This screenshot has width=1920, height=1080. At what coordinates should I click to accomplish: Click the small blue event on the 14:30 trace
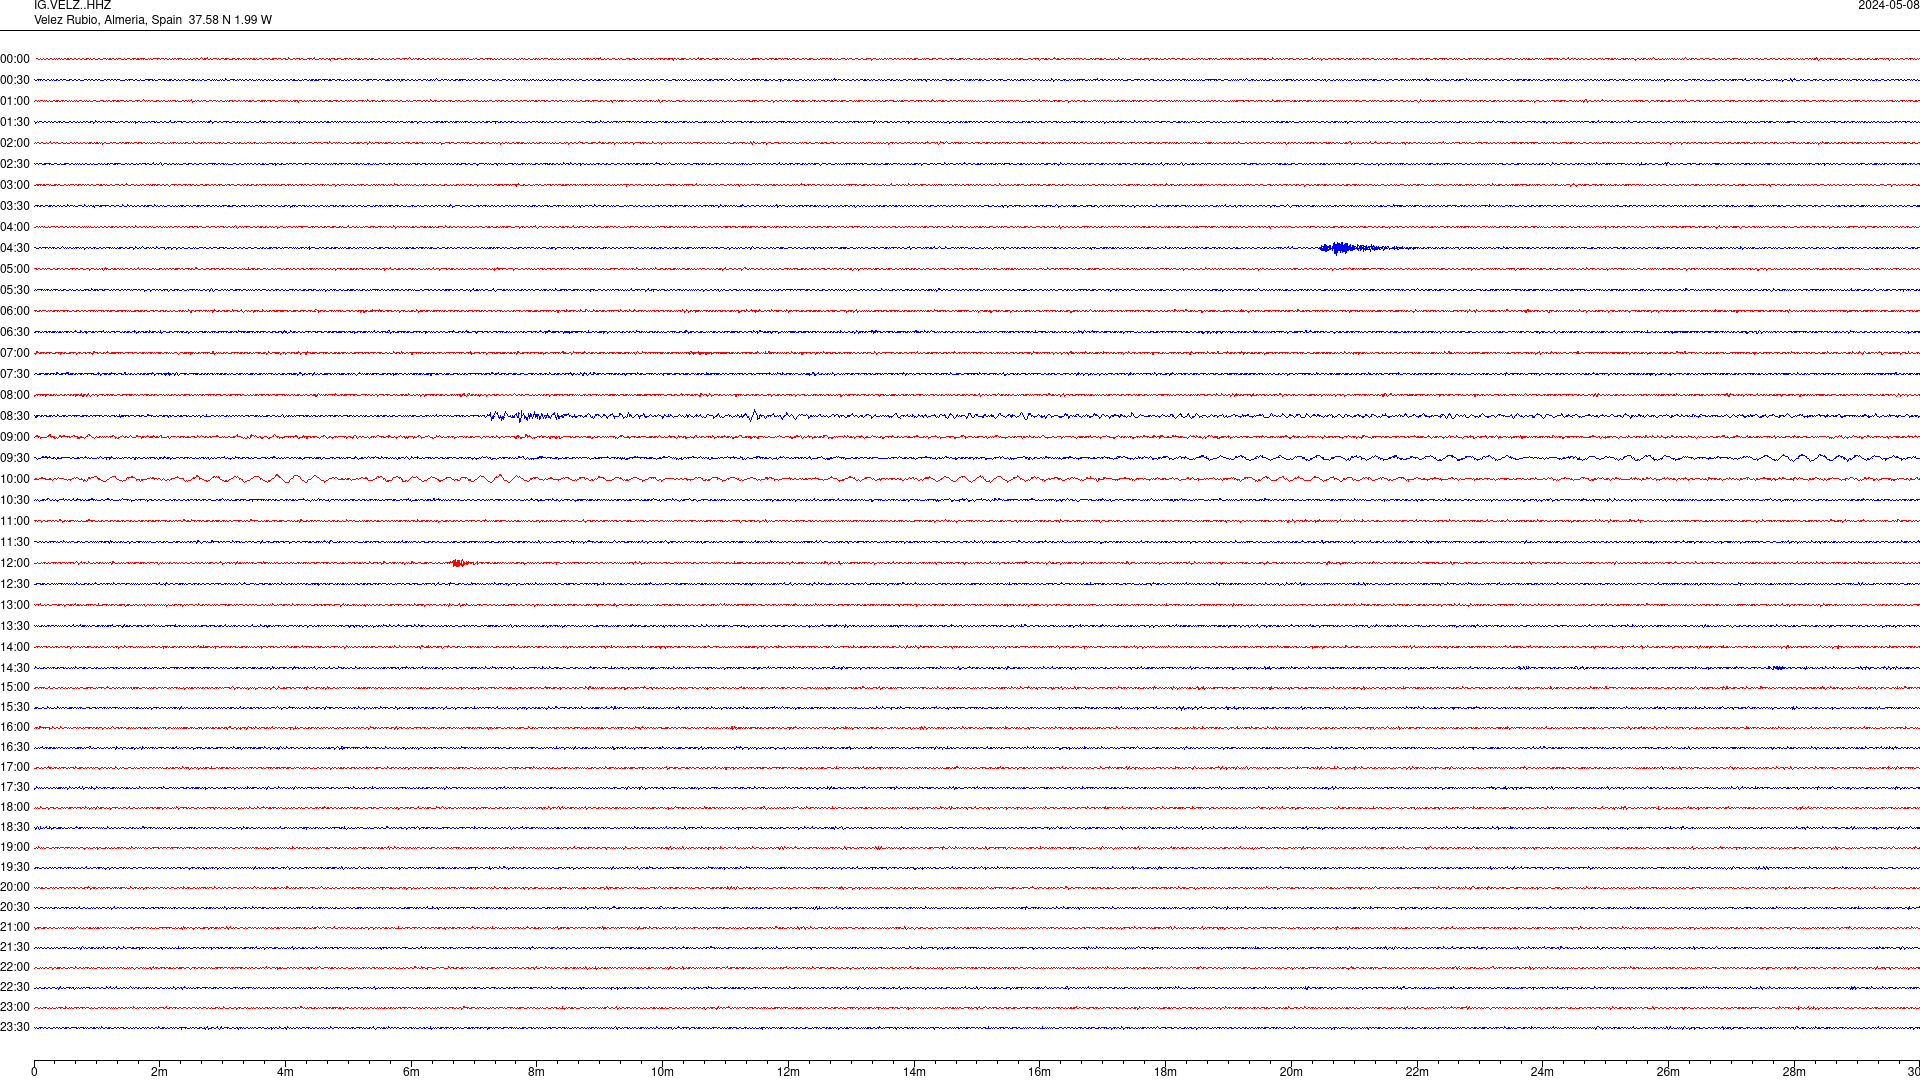pyautogui.click(x=1776, y=668)
